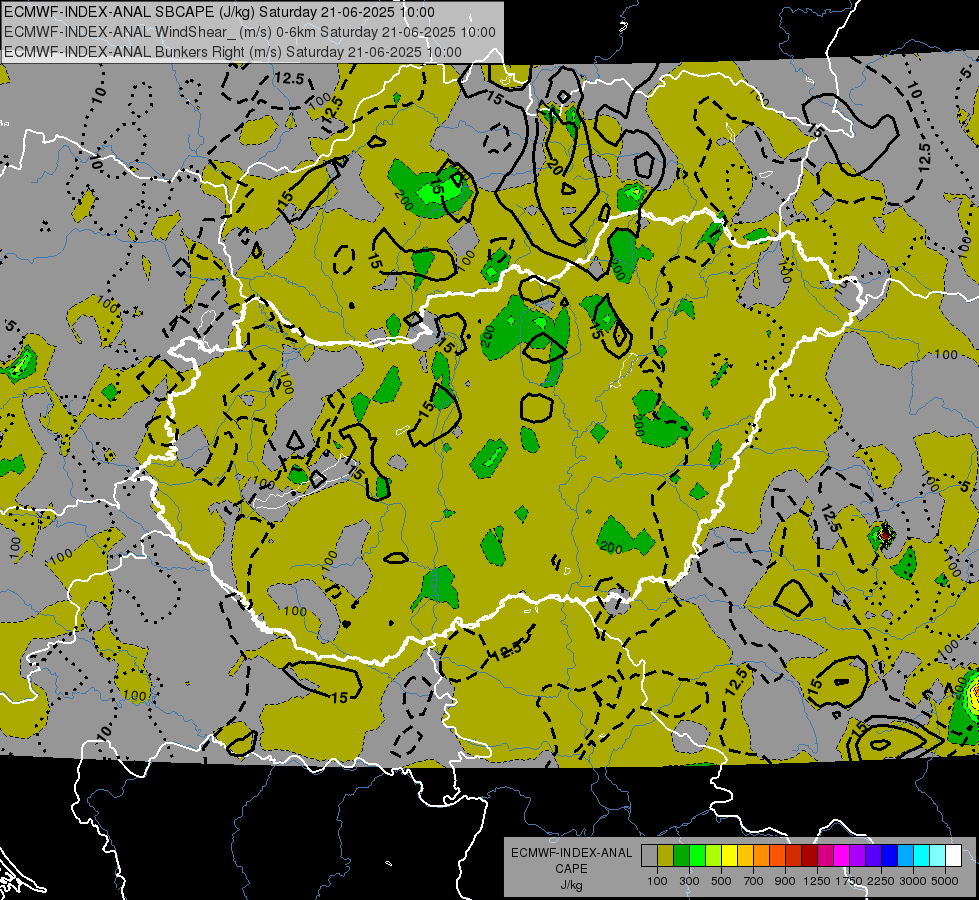The height and width of the screenshot is (900, 979).
Task: Select the dark red legend swatch
Action: (x=810, y=856)
